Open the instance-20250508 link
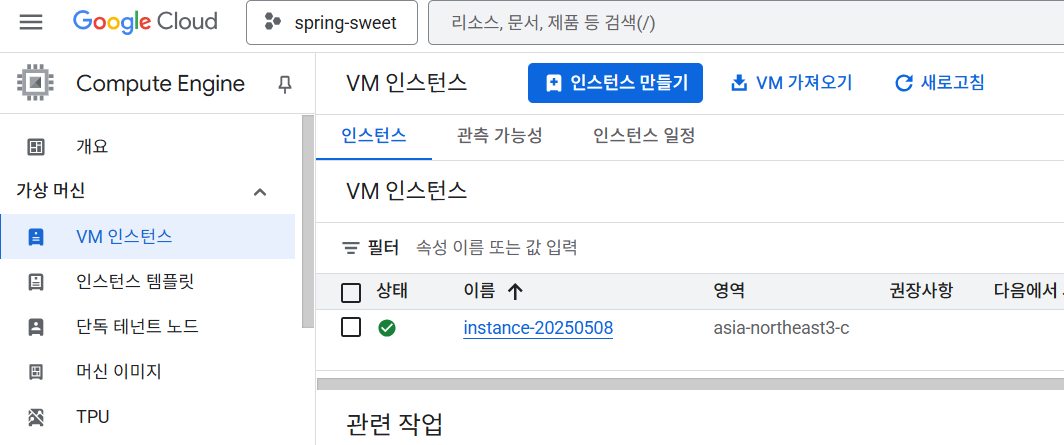This screenshot has height=445, width=1064. coord(538,328)
